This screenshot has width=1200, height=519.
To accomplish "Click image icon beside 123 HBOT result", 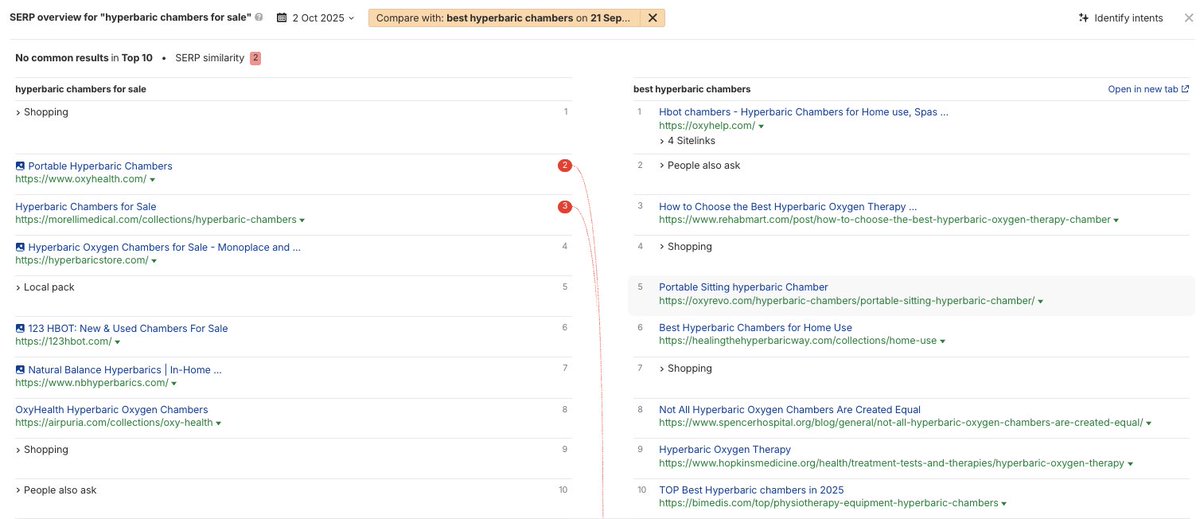I will 20,329.
